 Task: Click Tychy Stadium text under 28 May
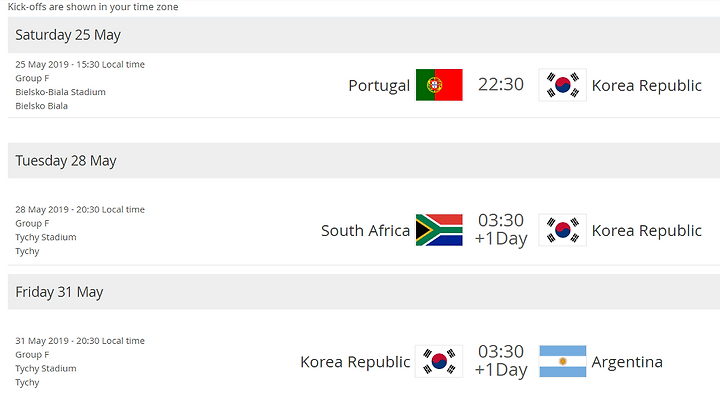click(45, 237)
